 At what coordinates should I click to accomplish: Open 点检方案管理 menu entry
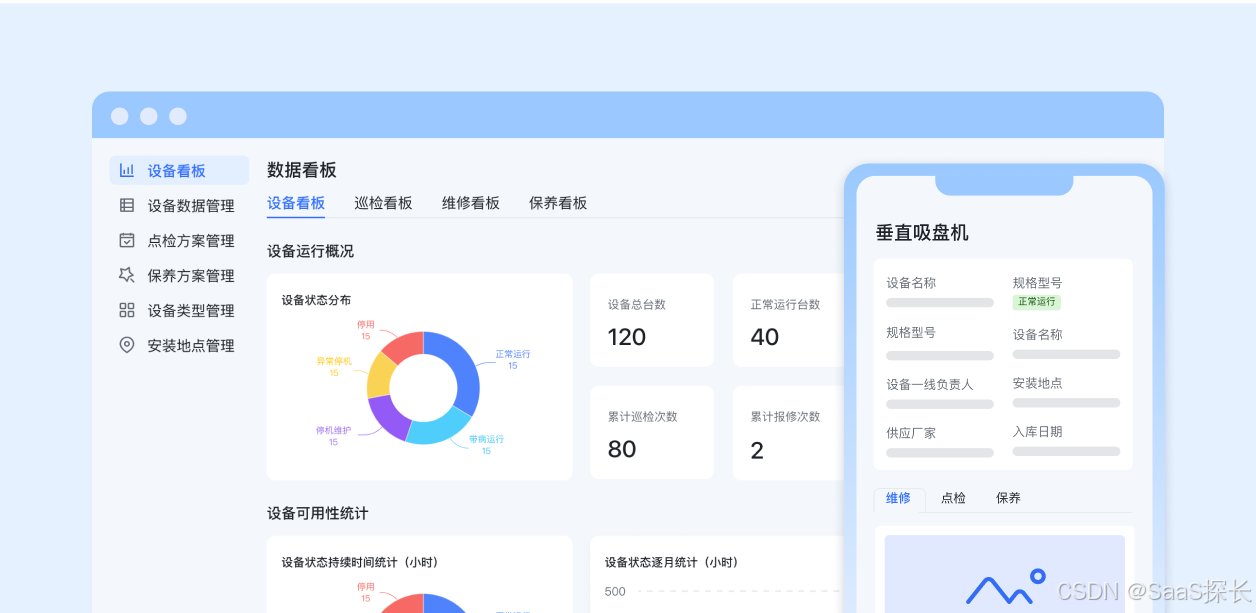(179, 240)
